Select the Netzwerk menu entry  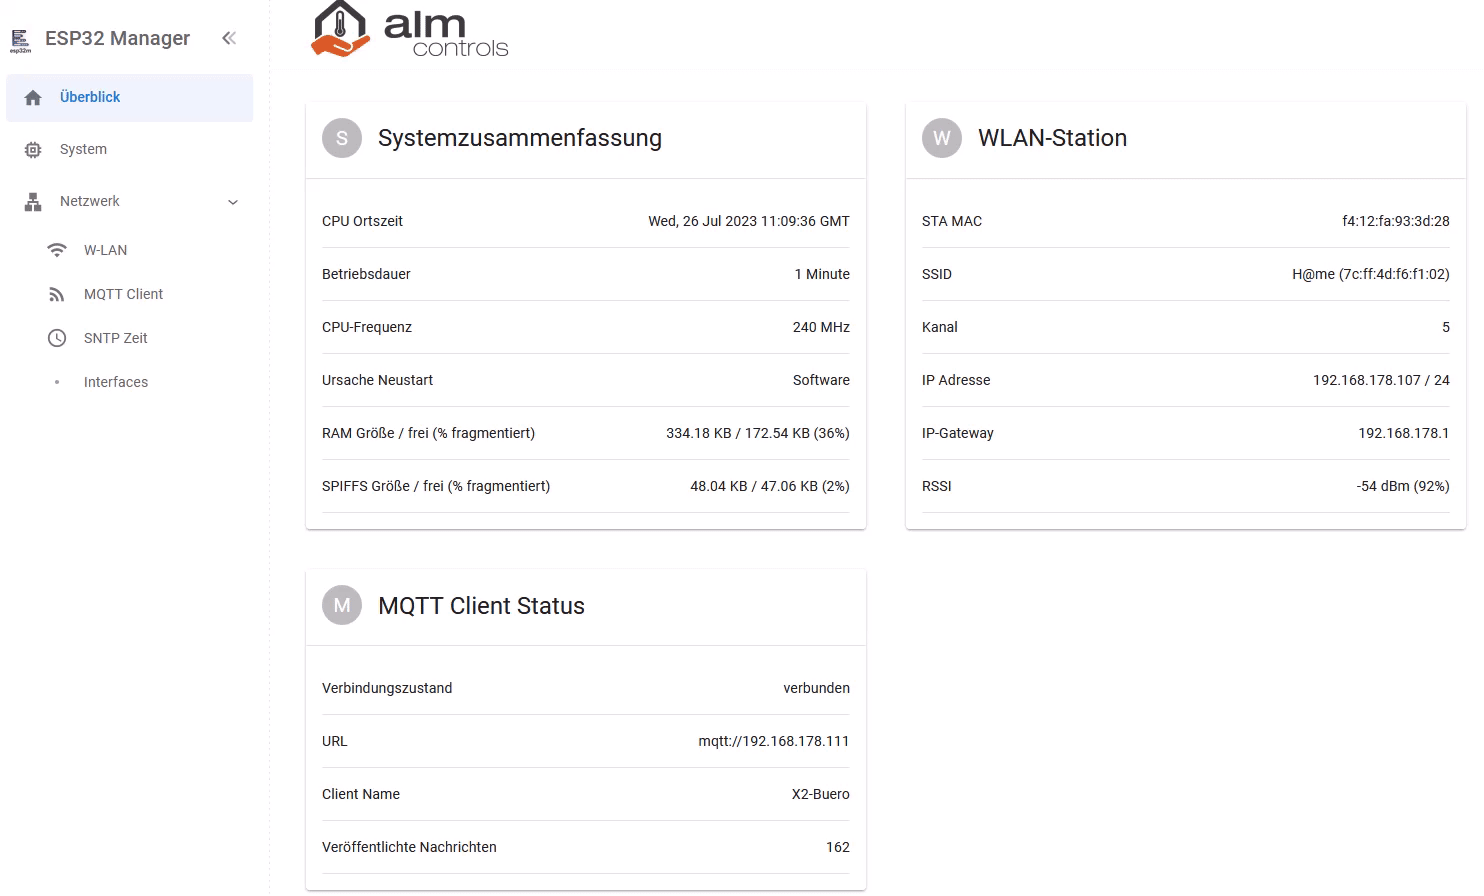point(130,202)
